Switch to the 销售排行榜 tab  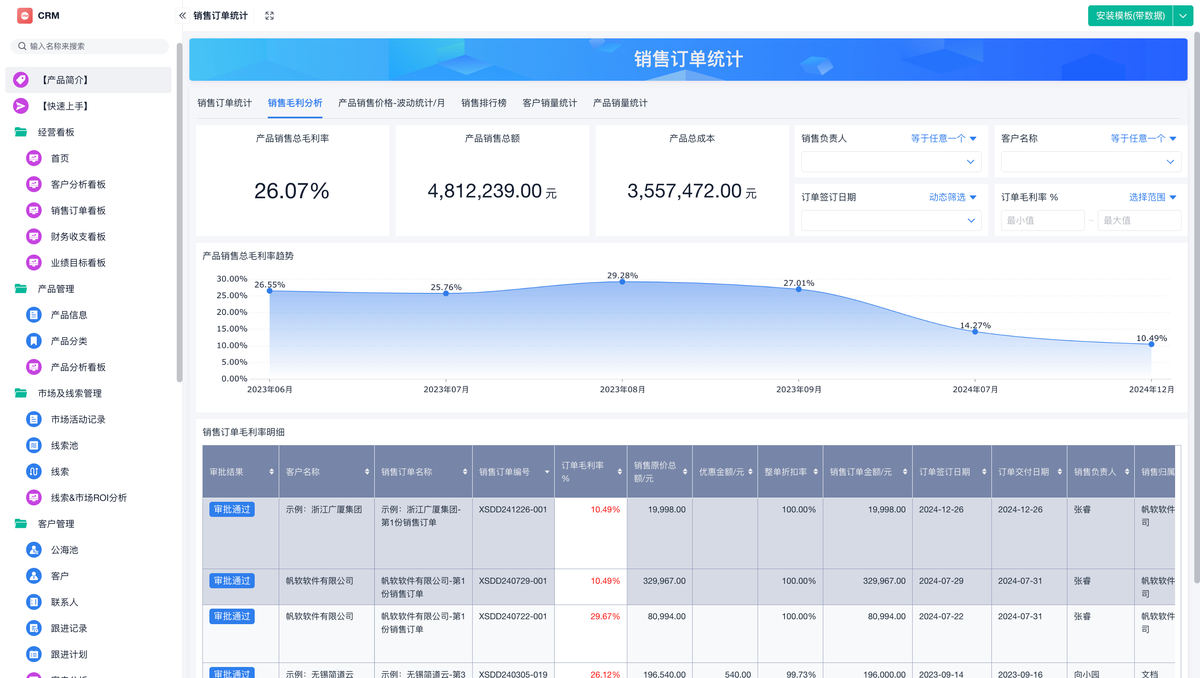(x=483, y=103)
